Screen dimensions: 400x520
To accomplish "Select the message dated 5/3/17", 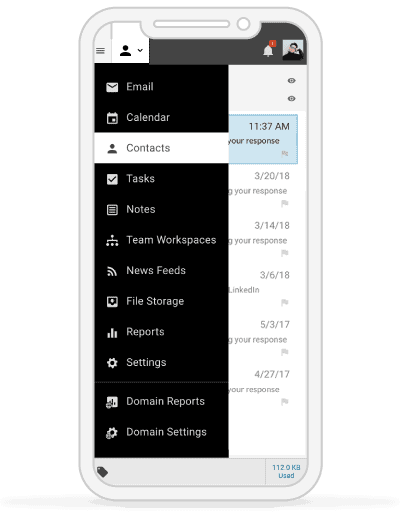I will pos(263,338).
